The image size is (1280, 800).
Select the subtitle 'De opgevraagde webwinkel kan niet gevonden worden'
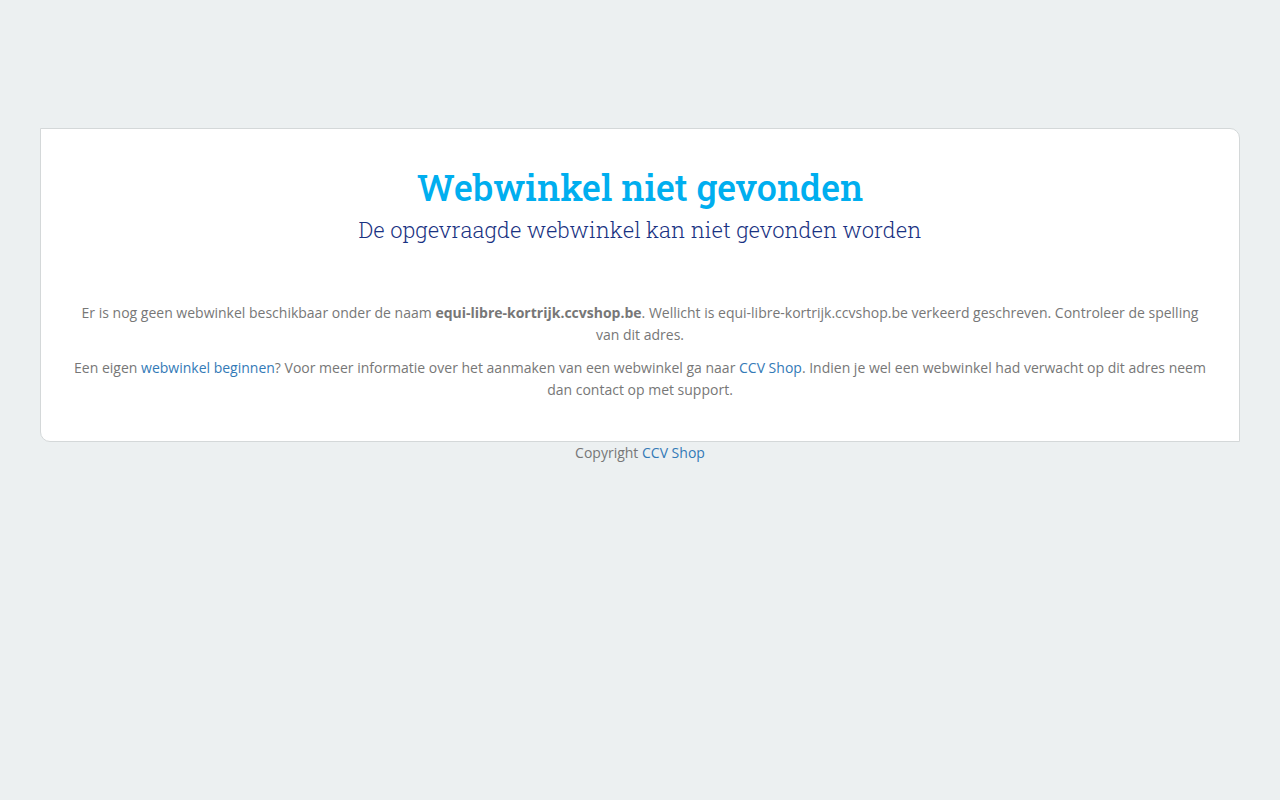point(640,230)
